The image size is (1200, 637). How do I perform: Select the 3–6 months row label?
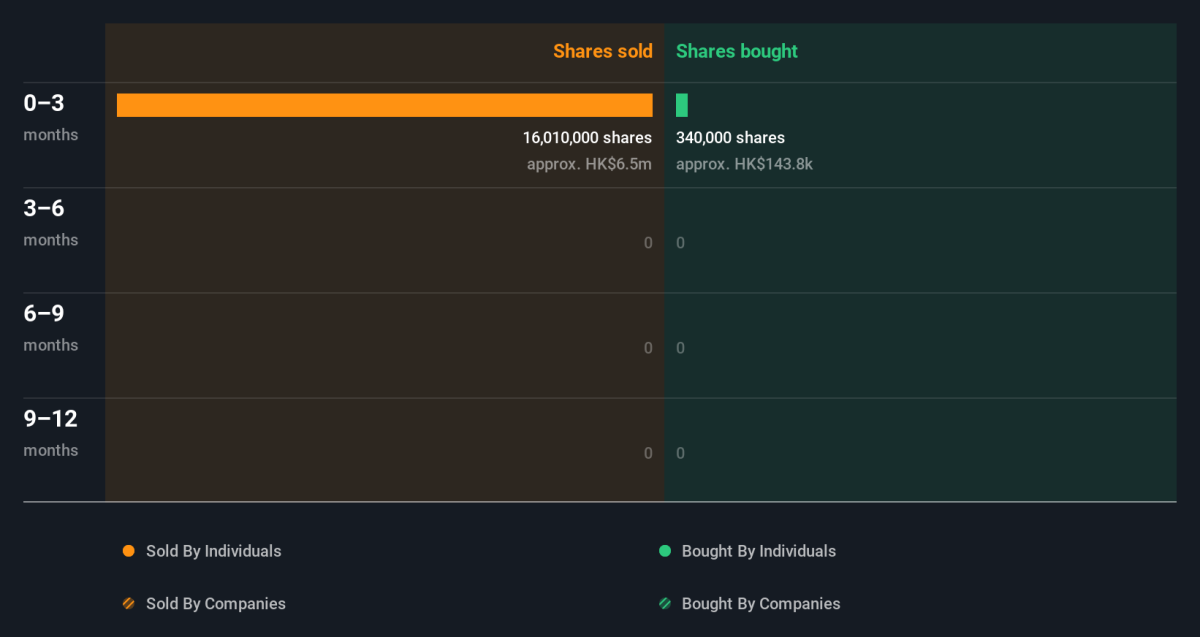click(x=51, y=222)
